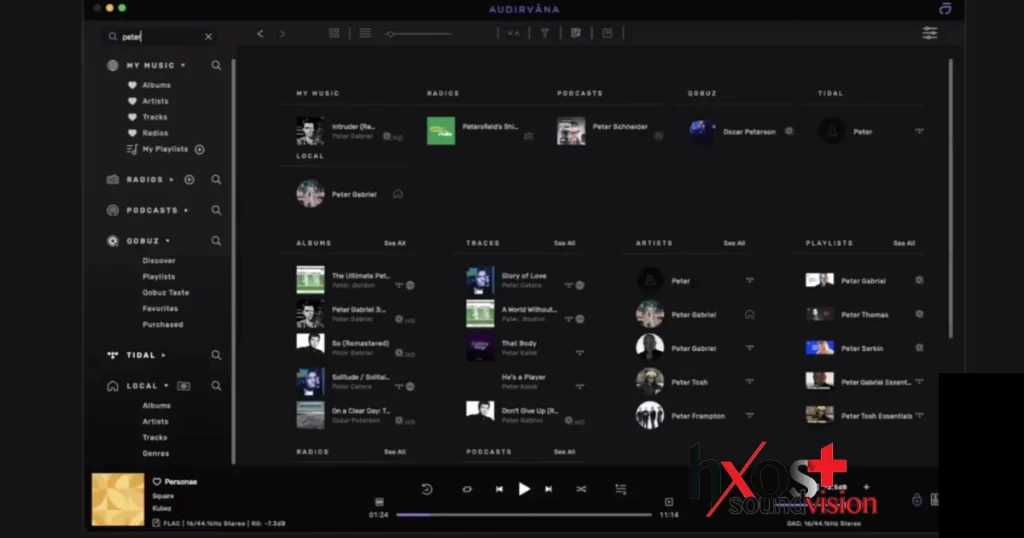Open Peter Tosh artist

pos(696,382)
